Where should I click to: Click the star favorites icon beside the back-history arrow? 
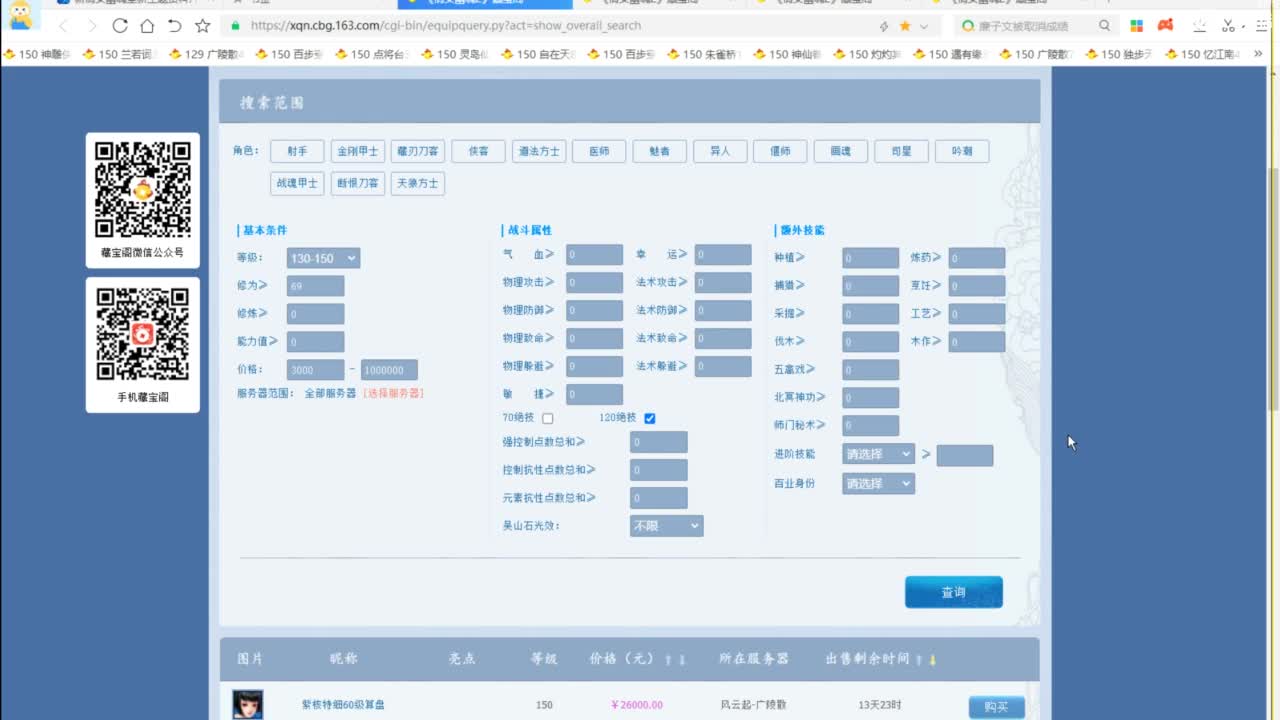[x=202, y=26]
